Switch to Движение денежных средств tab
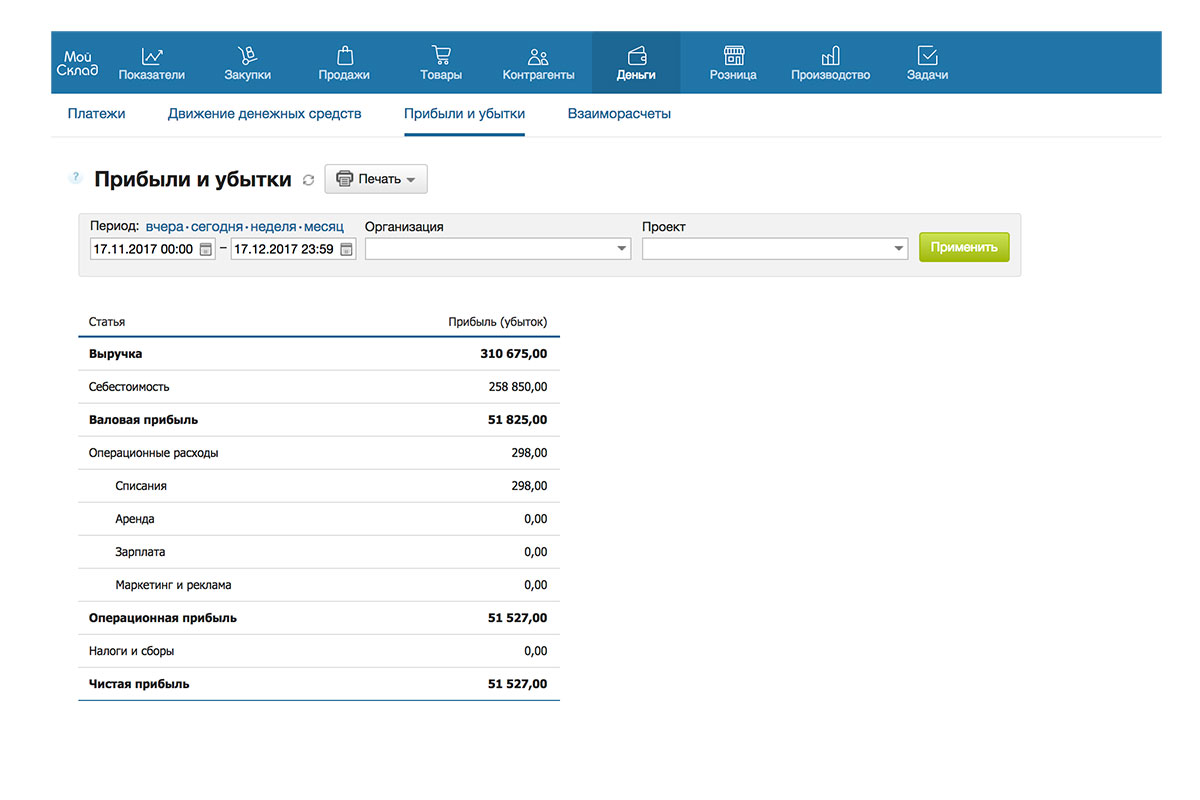1200x800 pixels. (264, 114)
